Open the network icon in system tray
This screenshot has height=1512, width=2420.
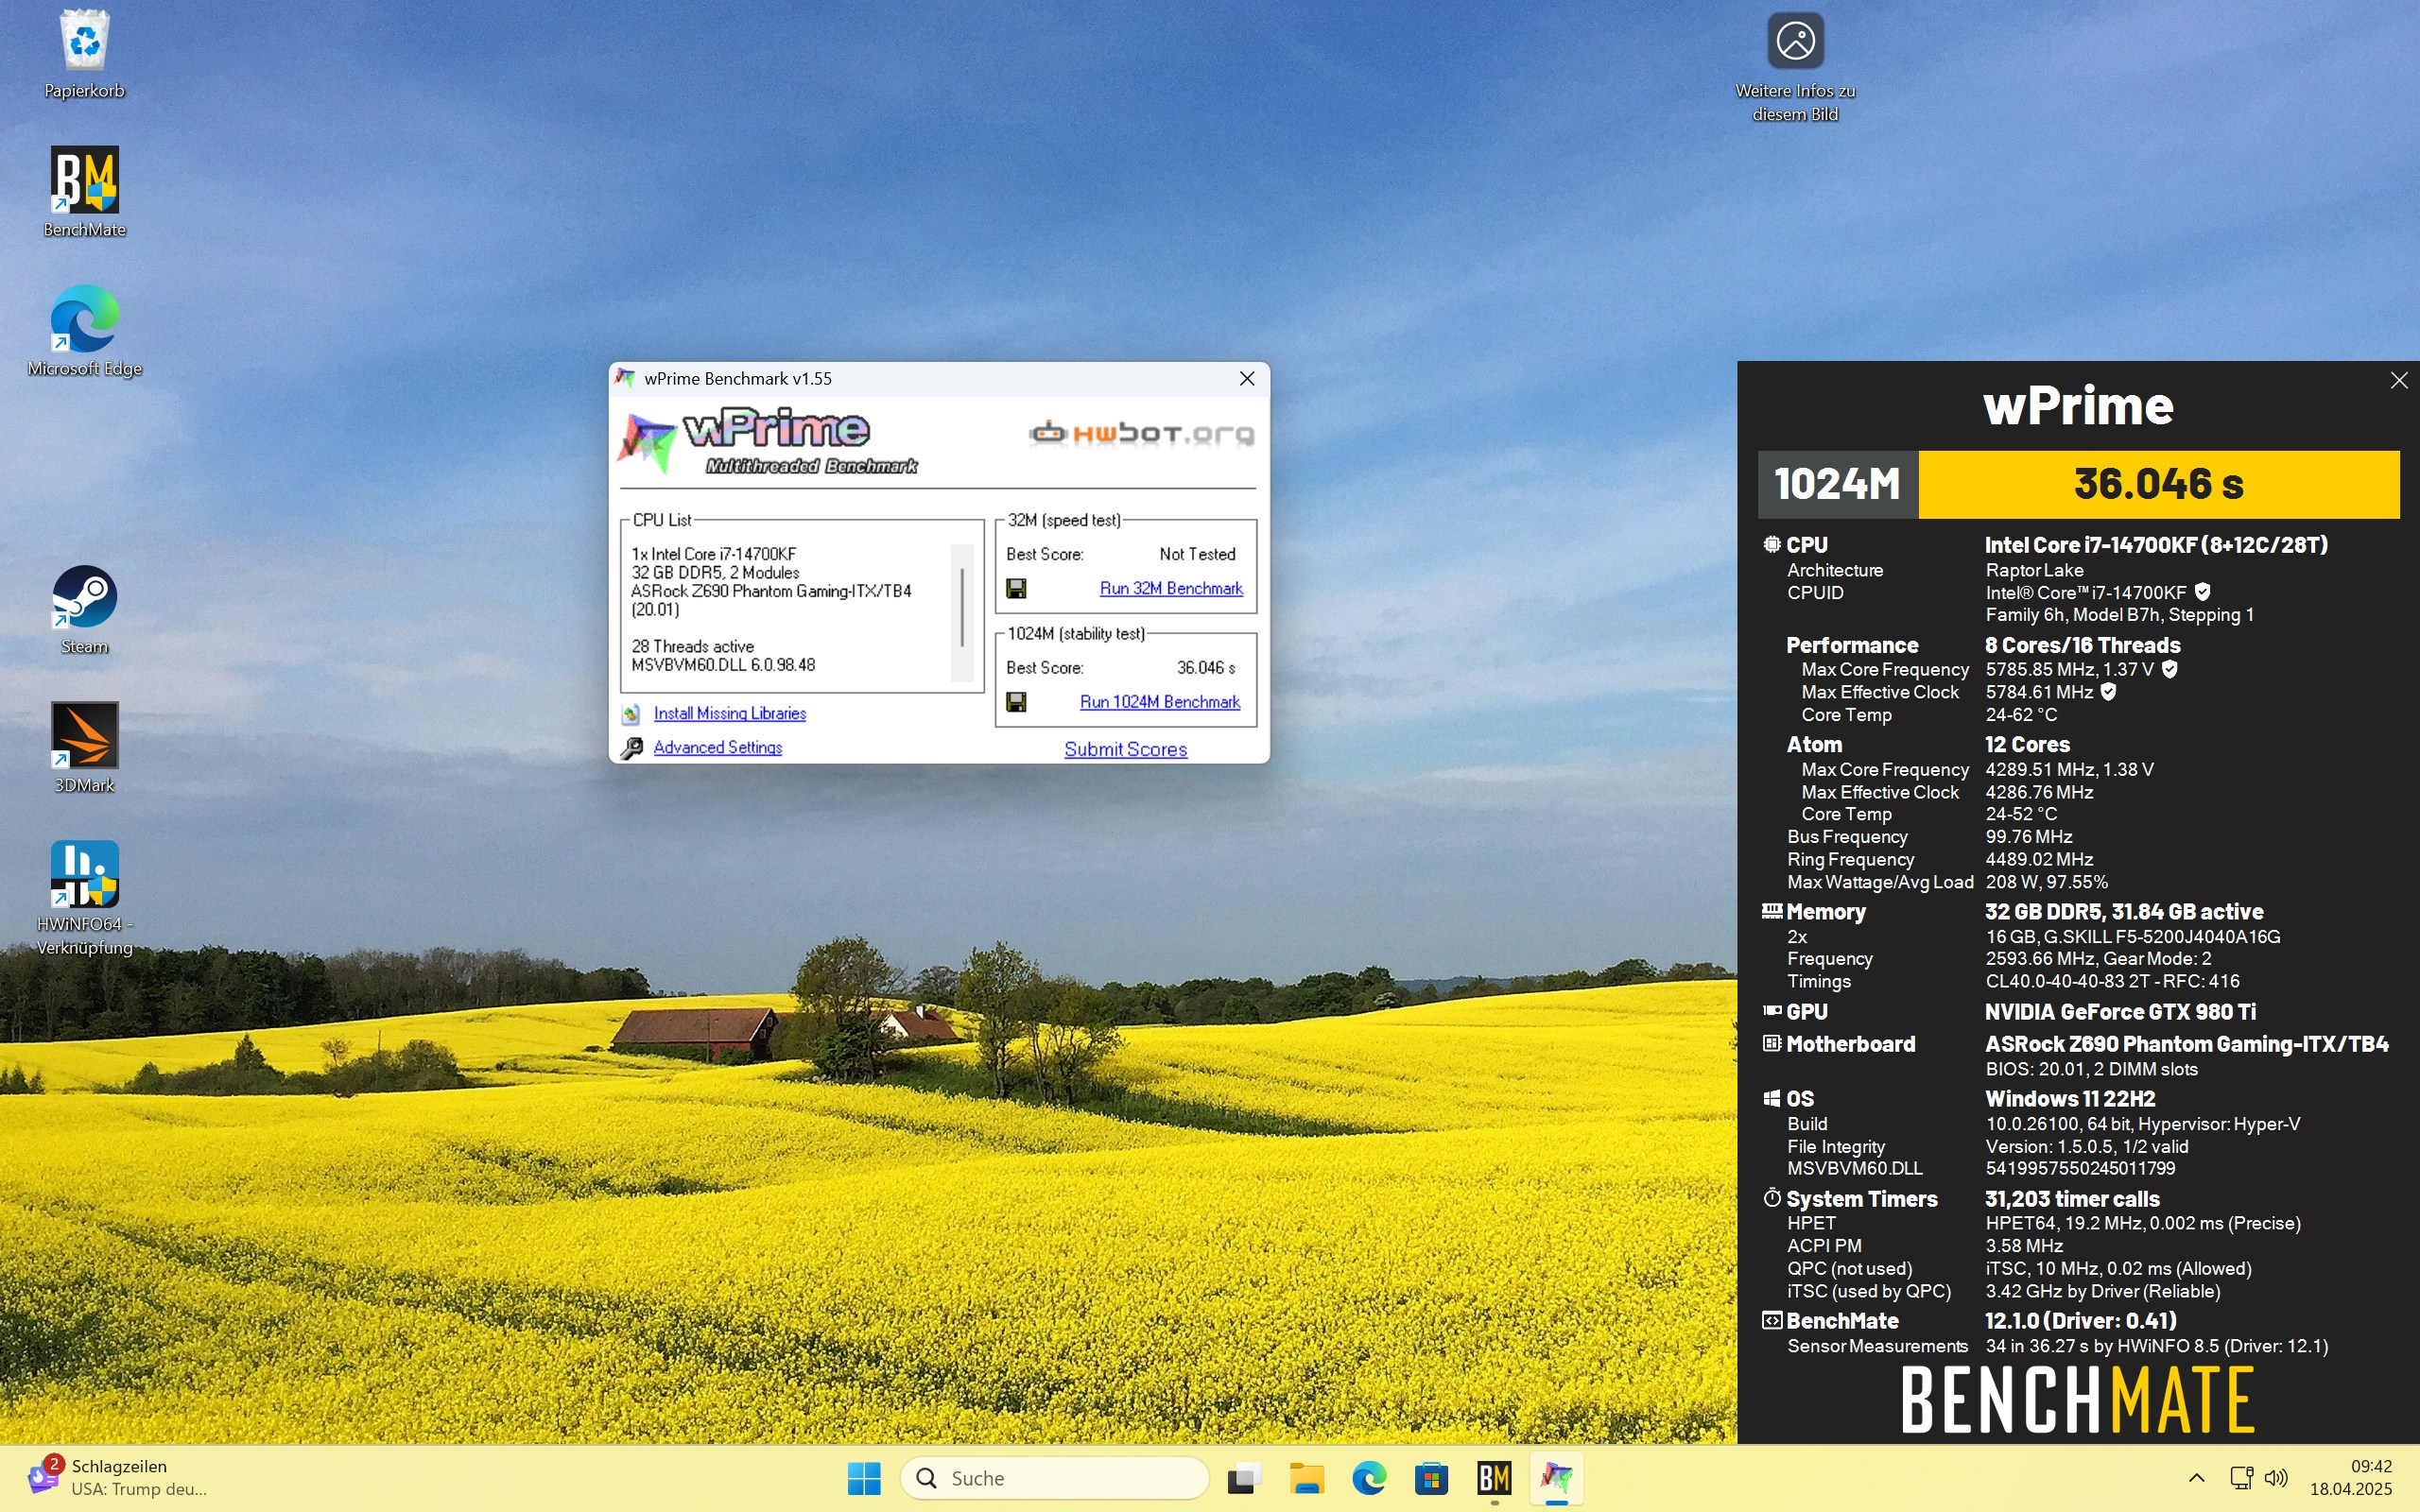point(2241,1478)
